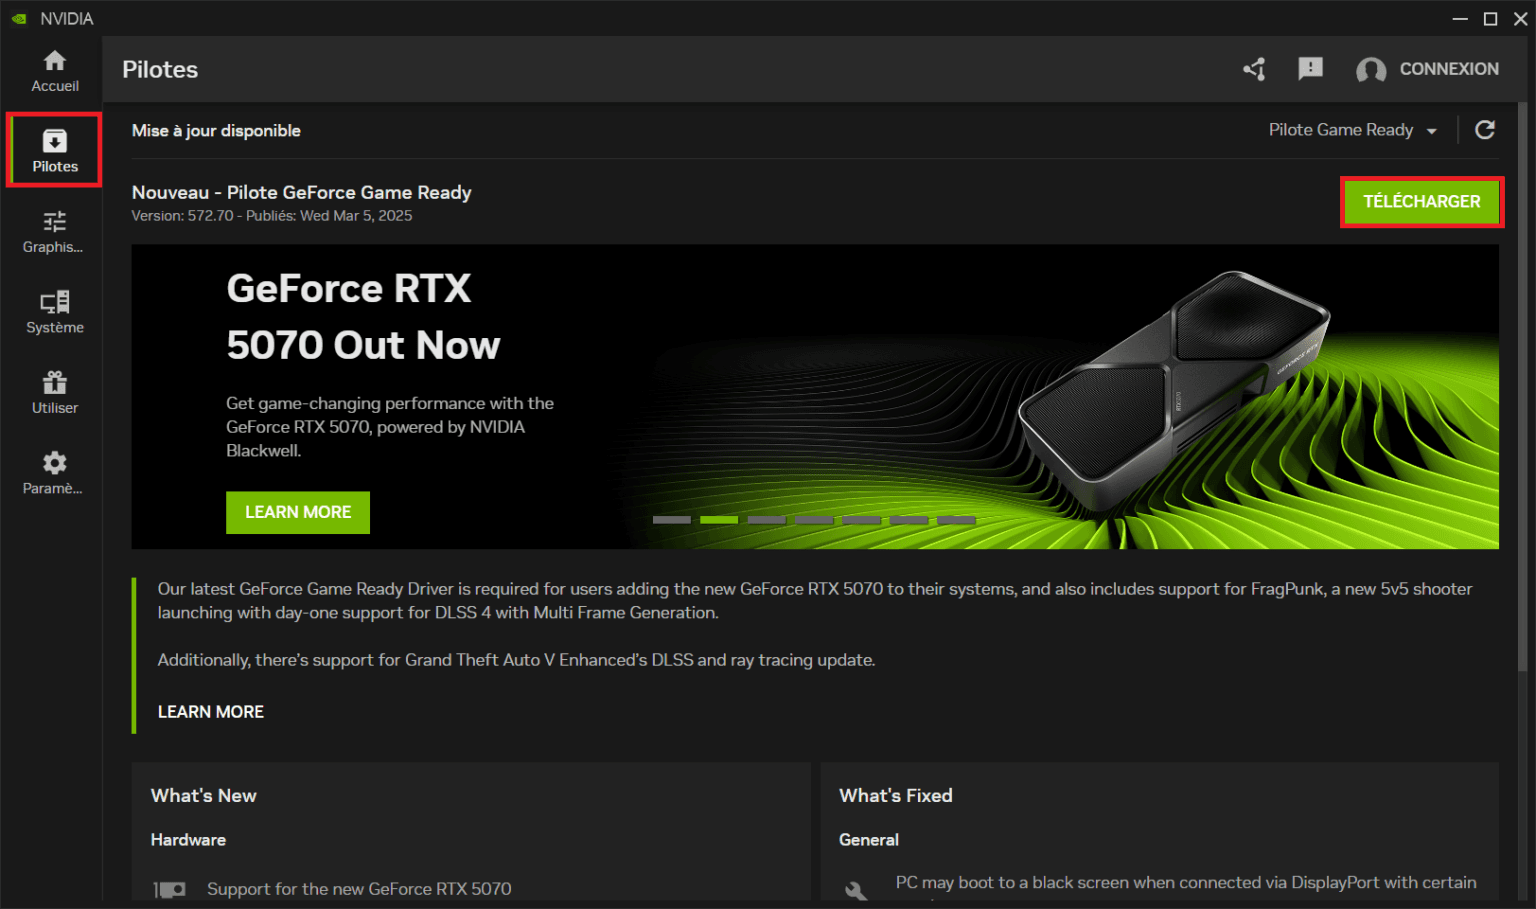Open Paramètres gear in sidebar
Screen dimensions: 1536x909
[x=54, y=473]
